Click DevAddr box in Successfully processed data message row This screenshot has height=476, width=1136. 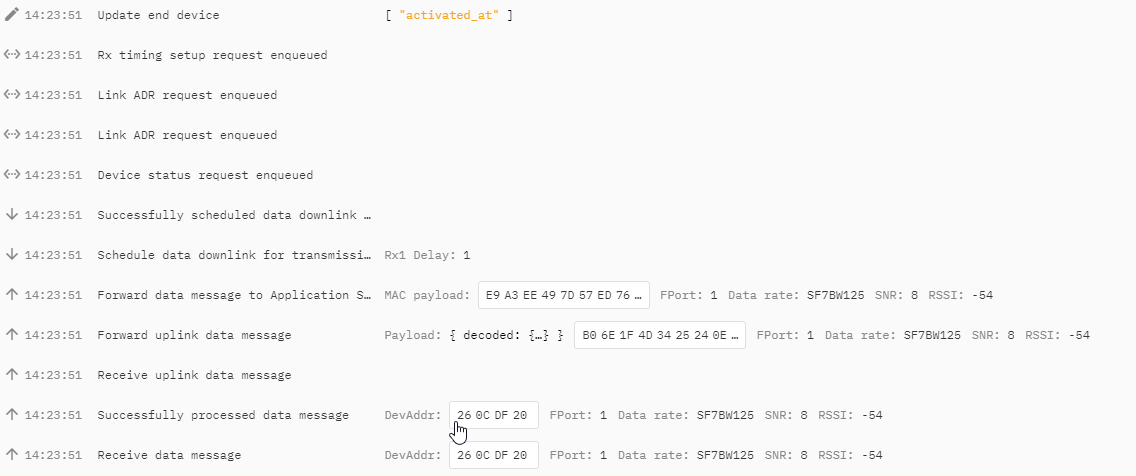click(x=493, y=415)
